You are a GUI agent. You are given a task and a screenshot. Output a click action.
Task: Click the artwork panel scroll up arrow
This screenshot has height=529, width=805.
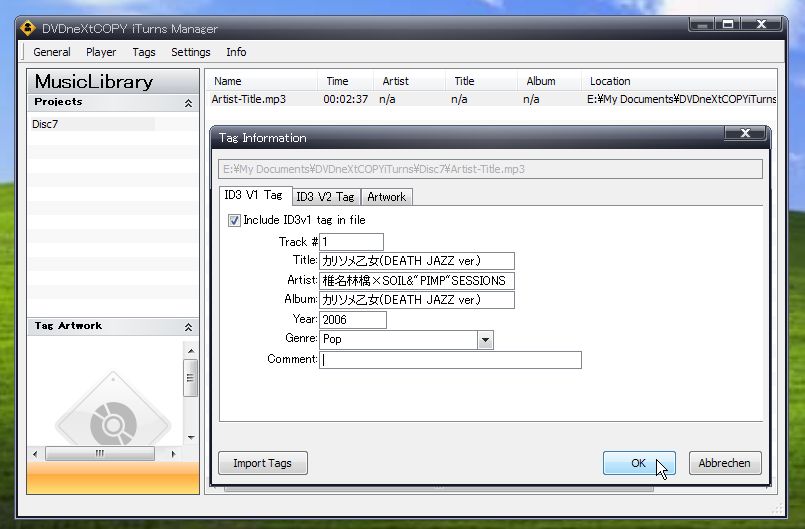(191, 351)
